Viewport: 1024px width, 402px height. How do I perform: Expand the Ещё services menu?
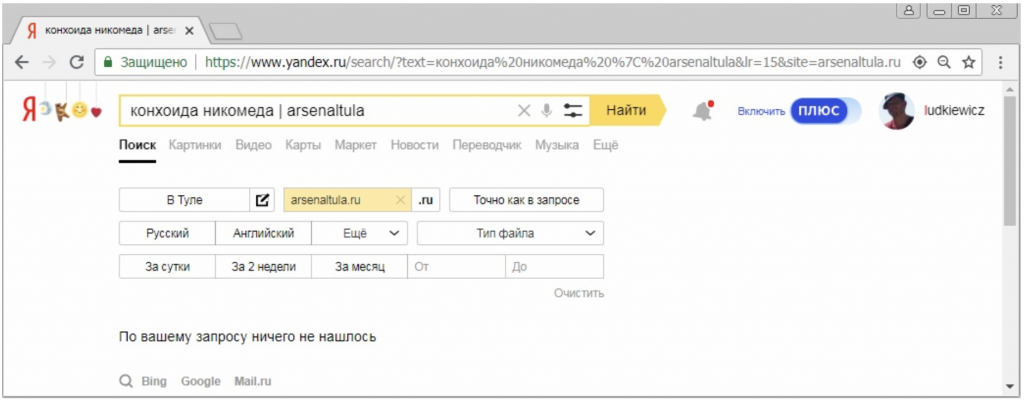[x=605, y=145]
